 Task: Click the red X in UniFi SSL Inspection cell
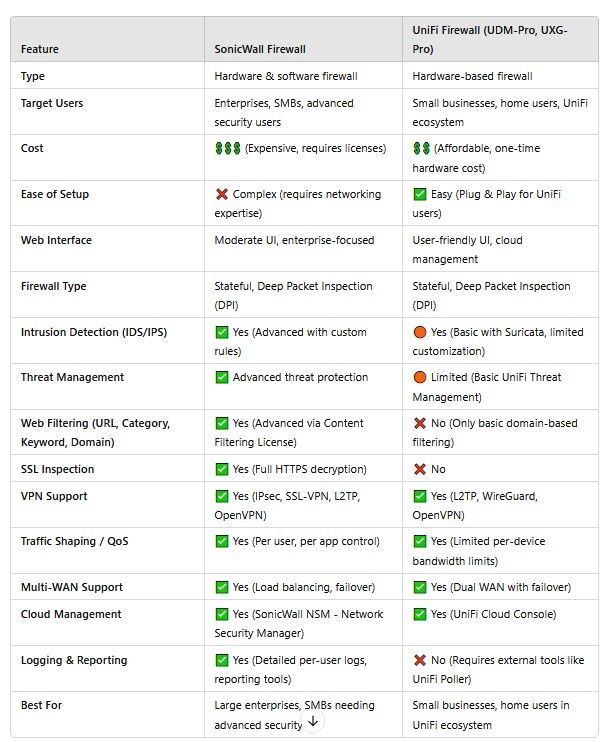click(x=420, y=469)
